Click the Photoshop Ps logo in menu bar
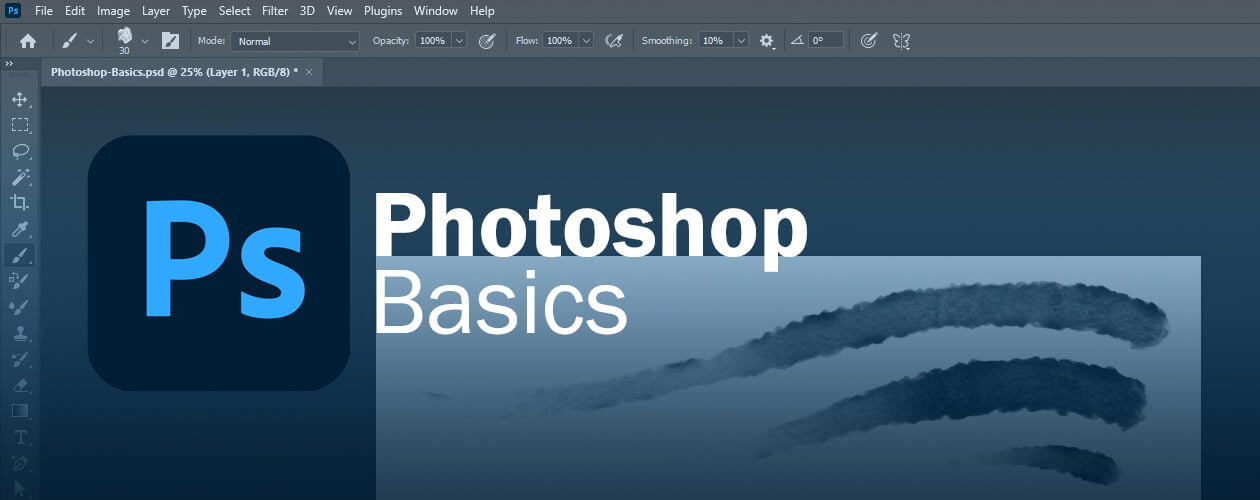1260x500 pixels. click(14, 11)
